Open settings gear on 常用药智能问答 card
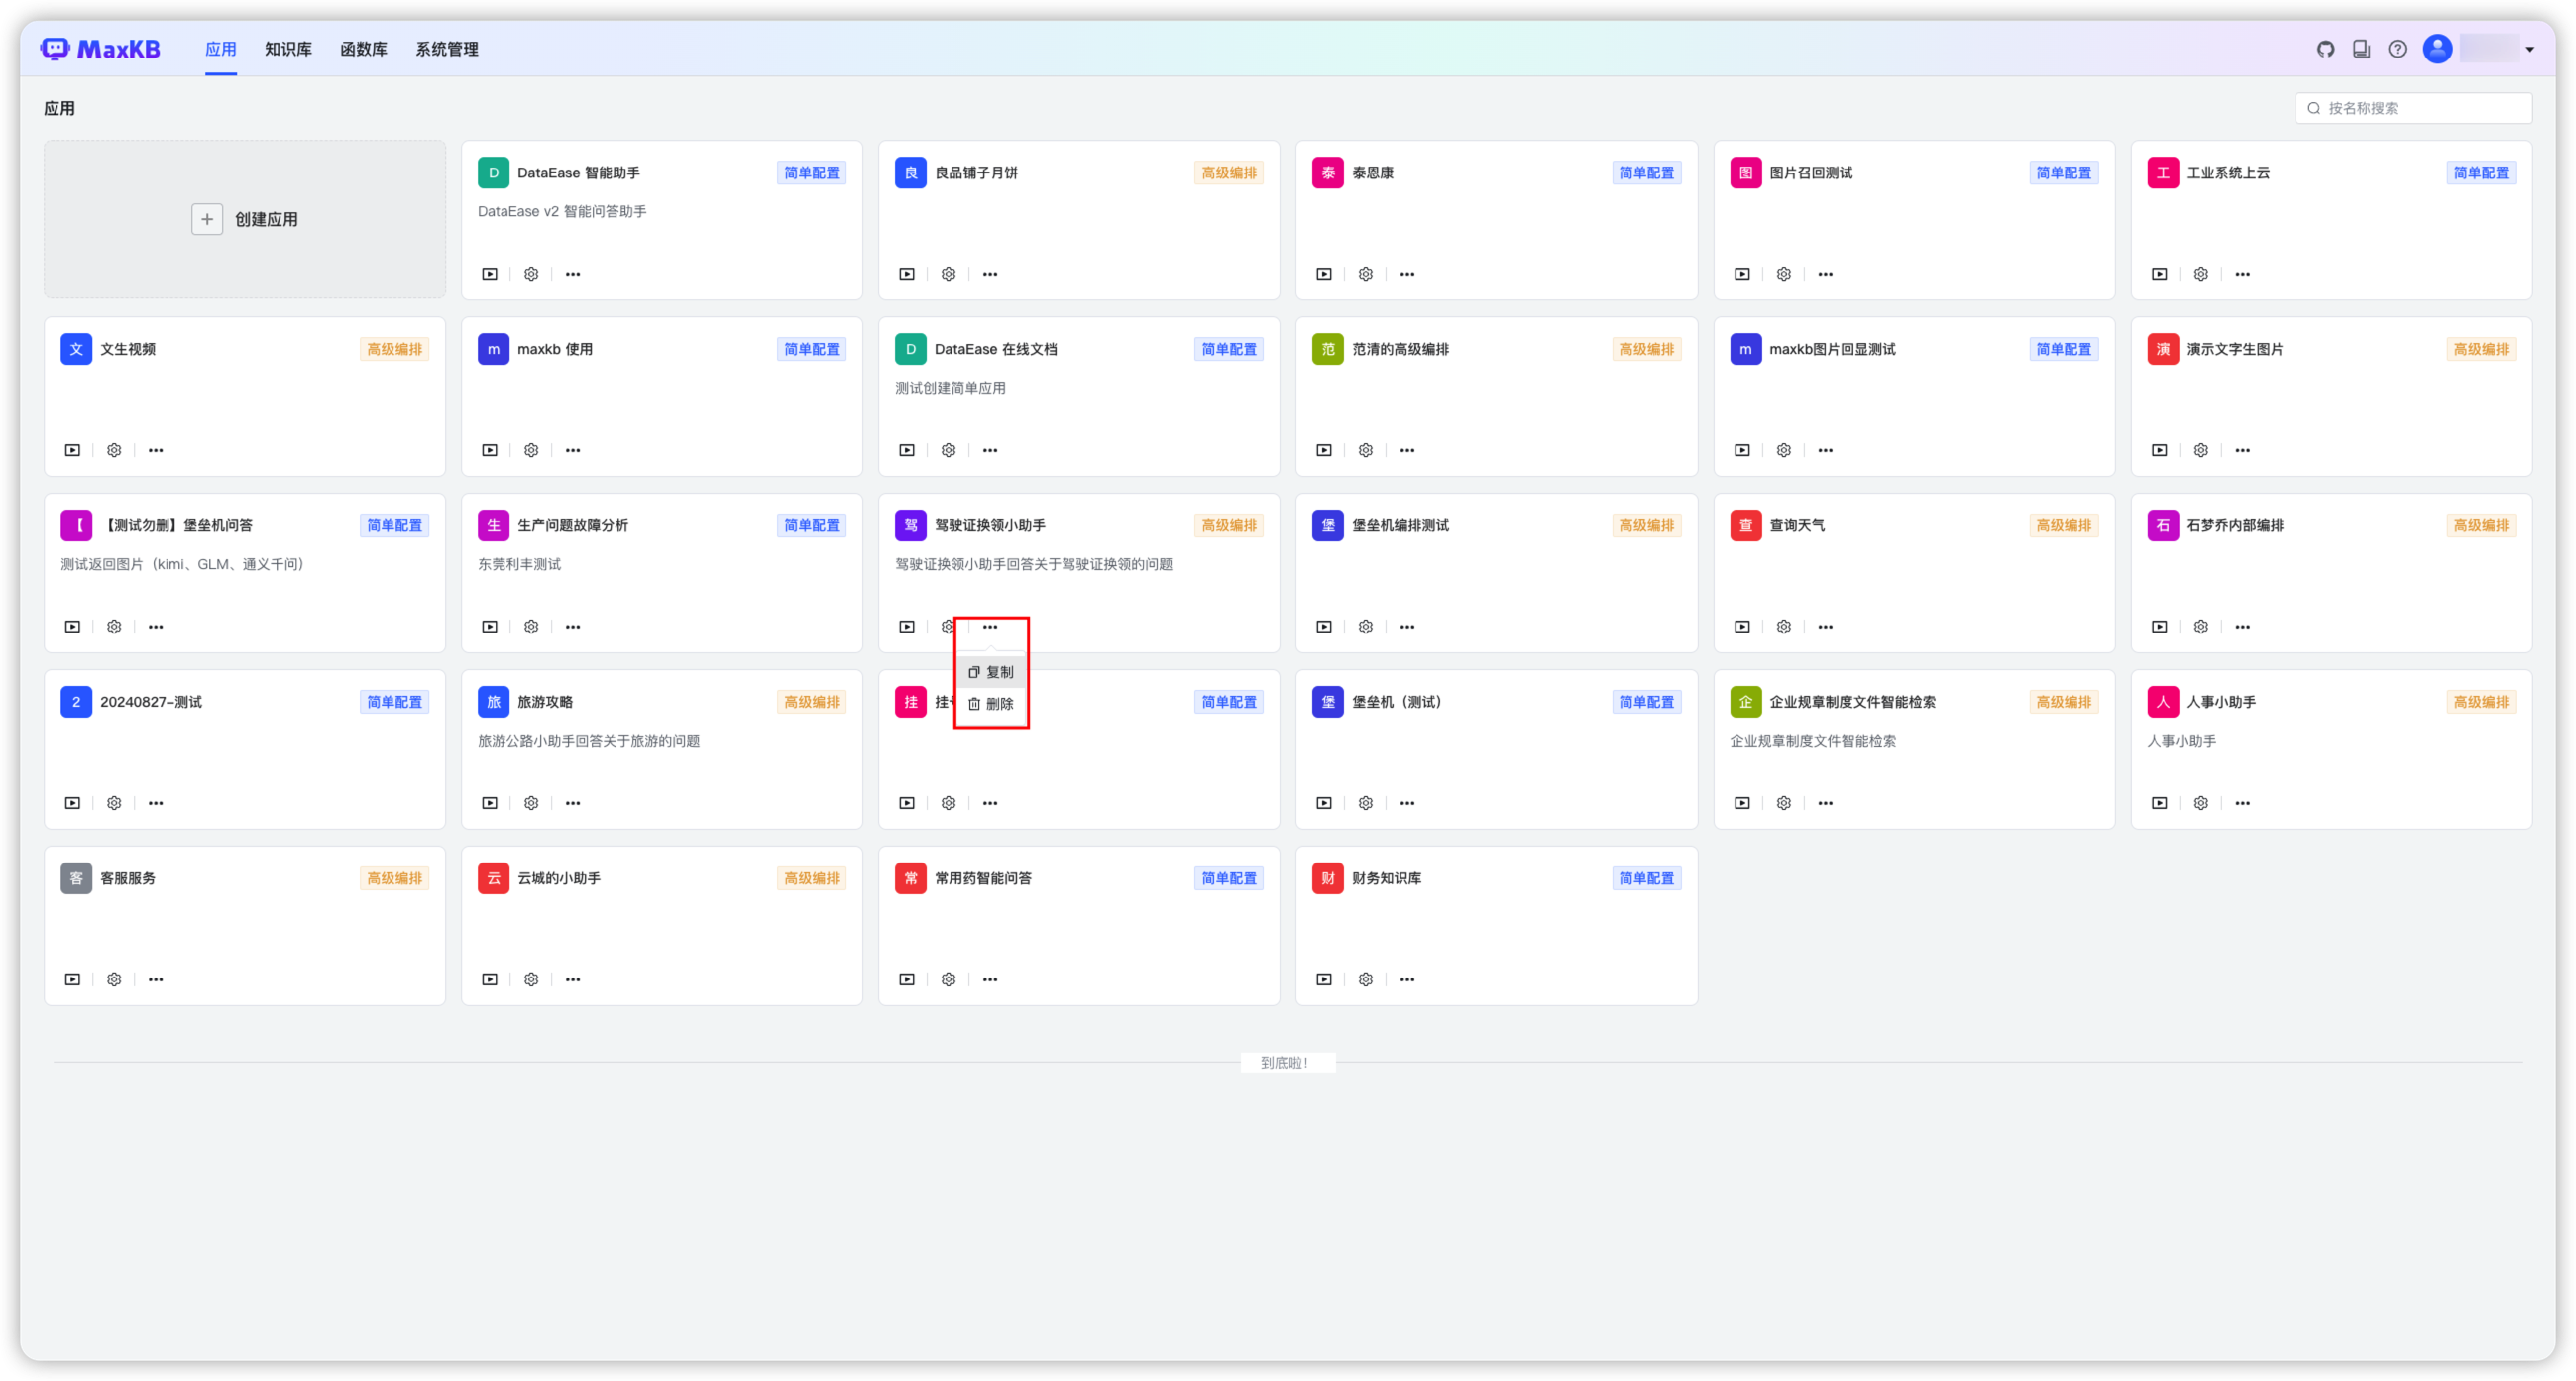 coord(949,980)
